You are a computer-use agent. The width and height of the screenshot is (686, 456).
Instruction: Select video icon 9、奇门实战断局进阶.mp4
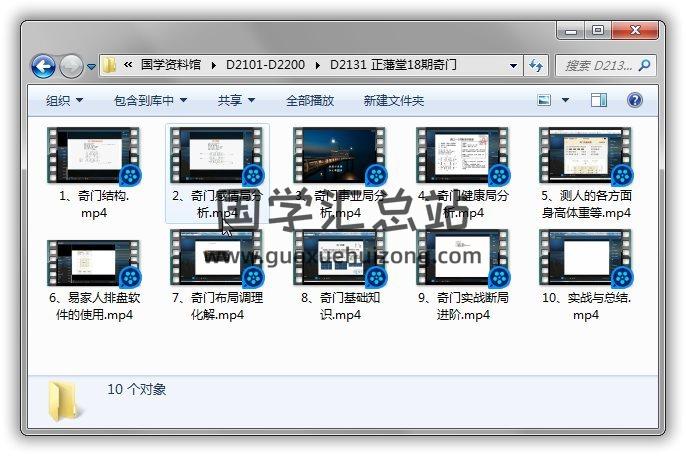pos(463,258)
